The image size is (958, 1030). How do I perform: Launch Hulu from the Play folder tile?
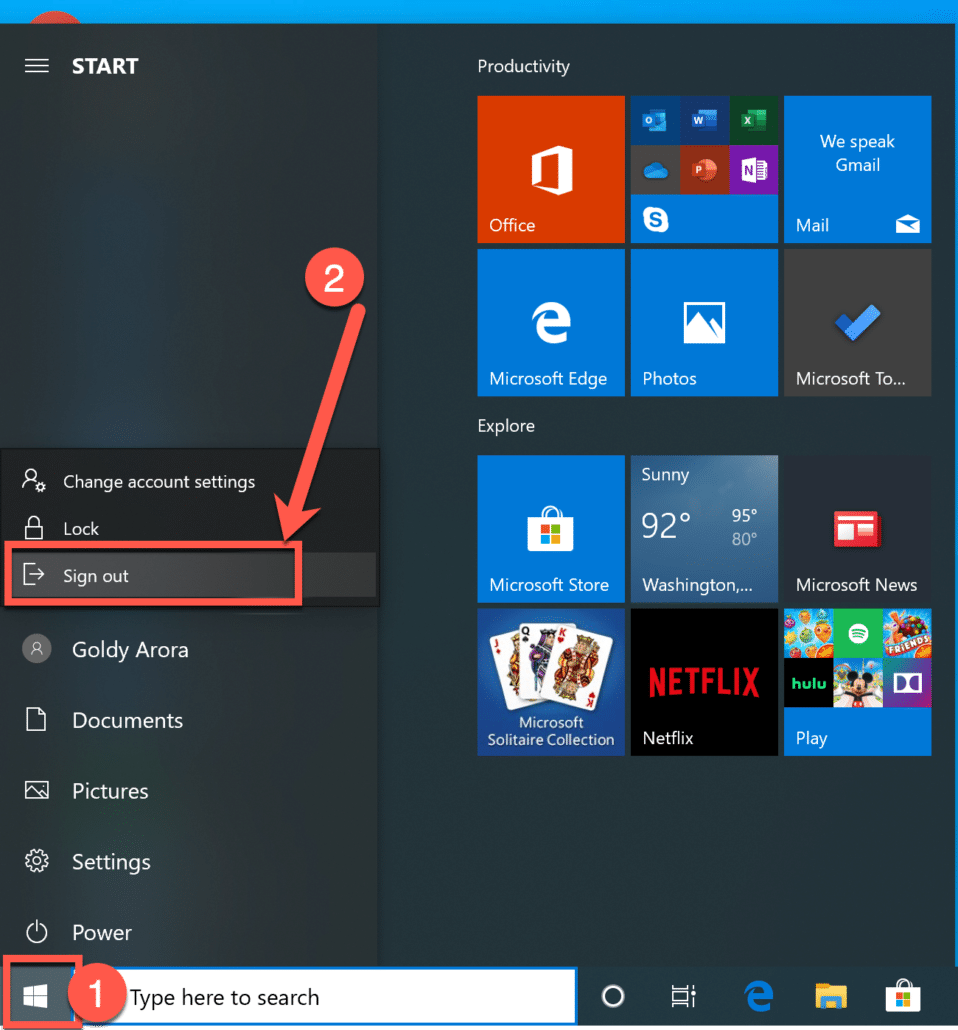click(809, 683)
